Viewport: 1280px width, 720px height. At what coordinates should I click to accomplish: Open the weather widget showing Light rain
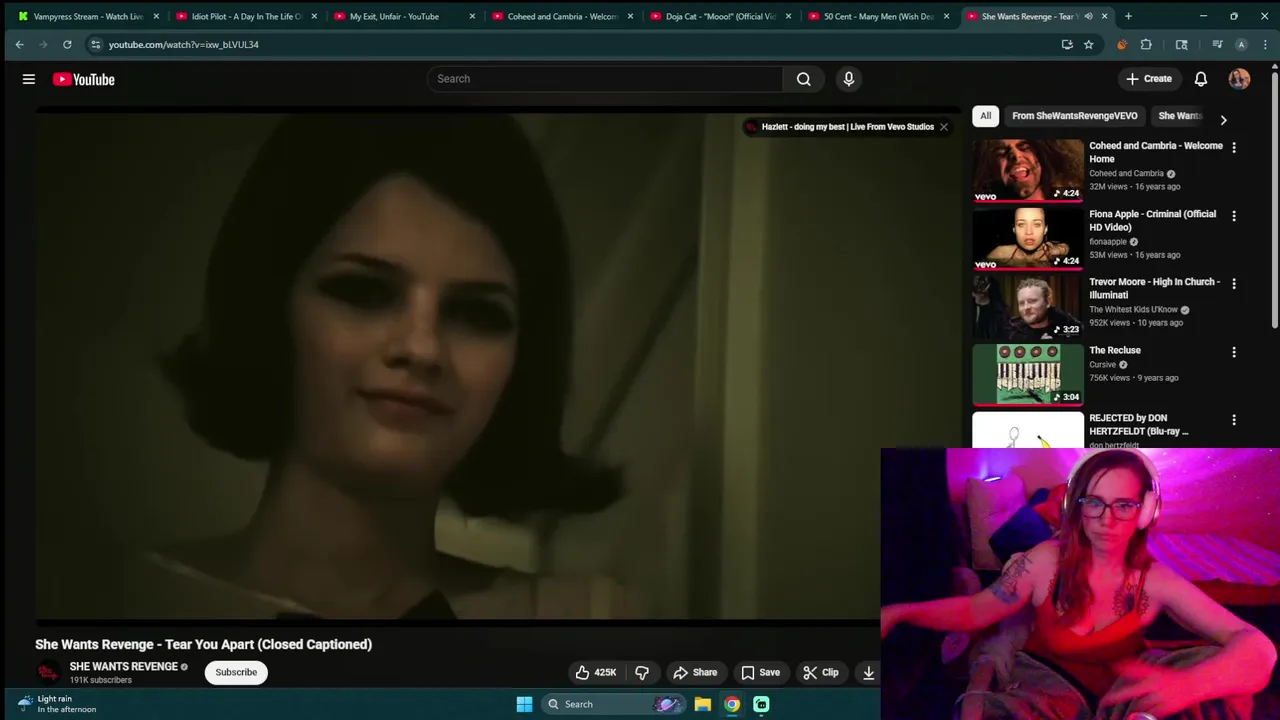click(x=57, y=704)
